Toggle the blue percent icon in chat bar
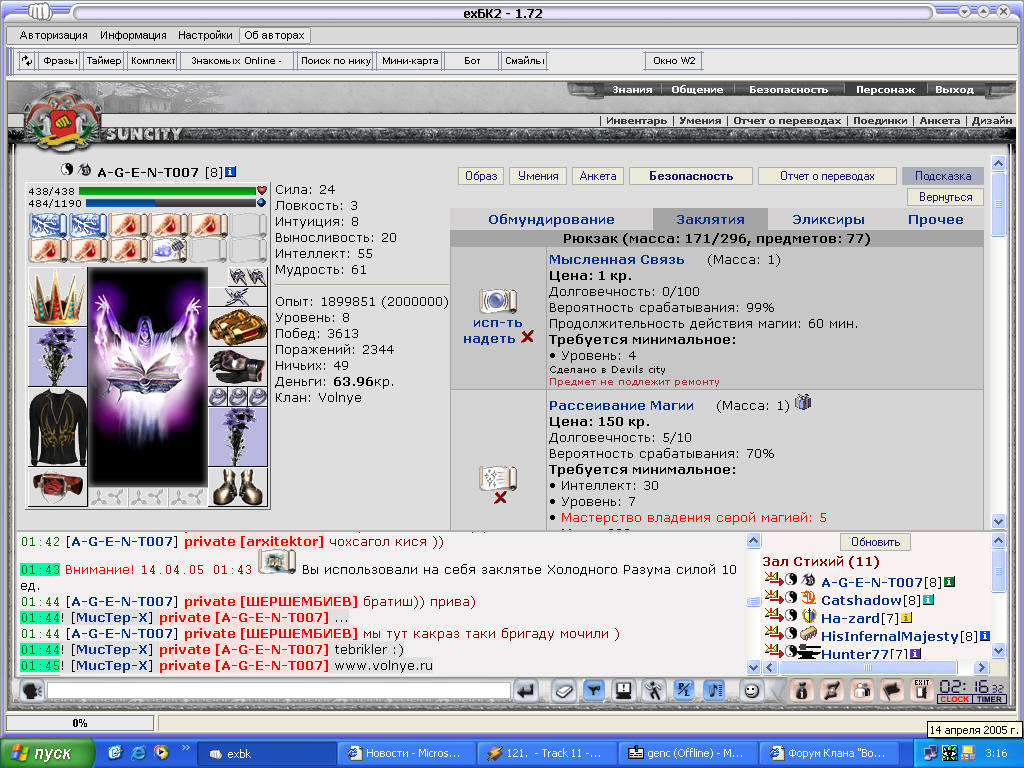 (x=684, y=690)
